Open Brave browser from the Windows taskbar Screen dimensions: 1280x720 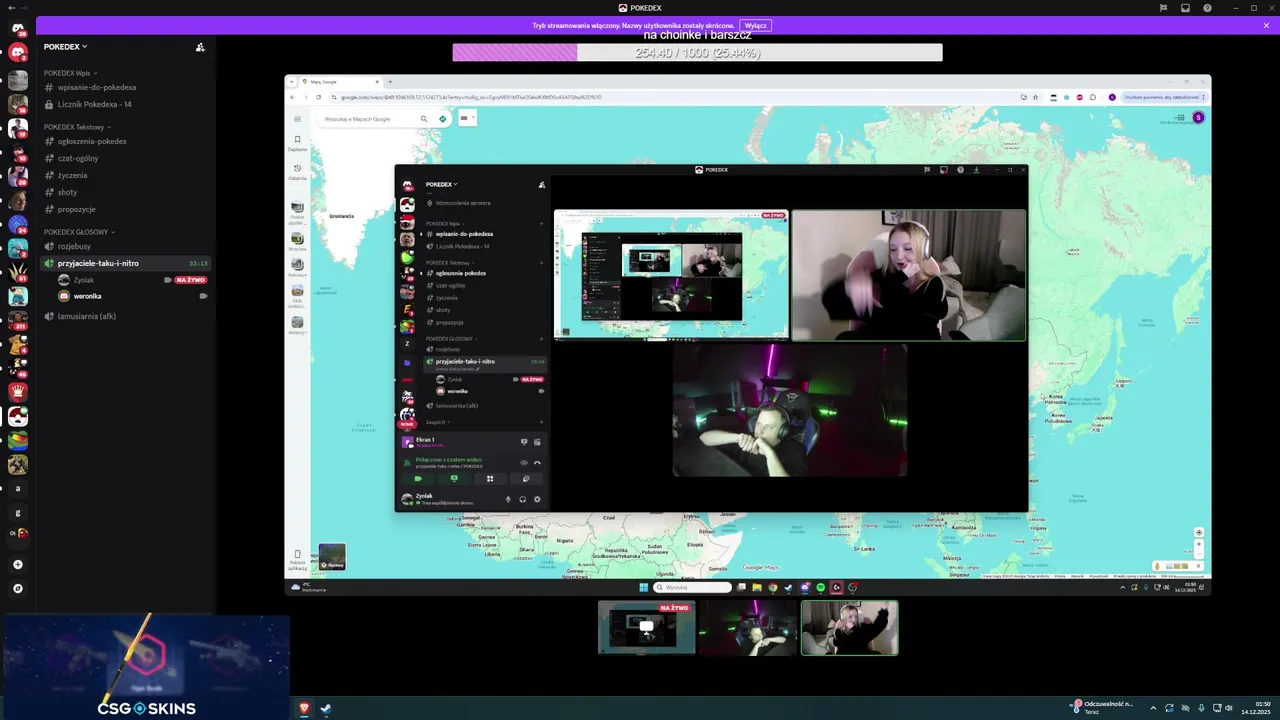(x=305, y=708)
